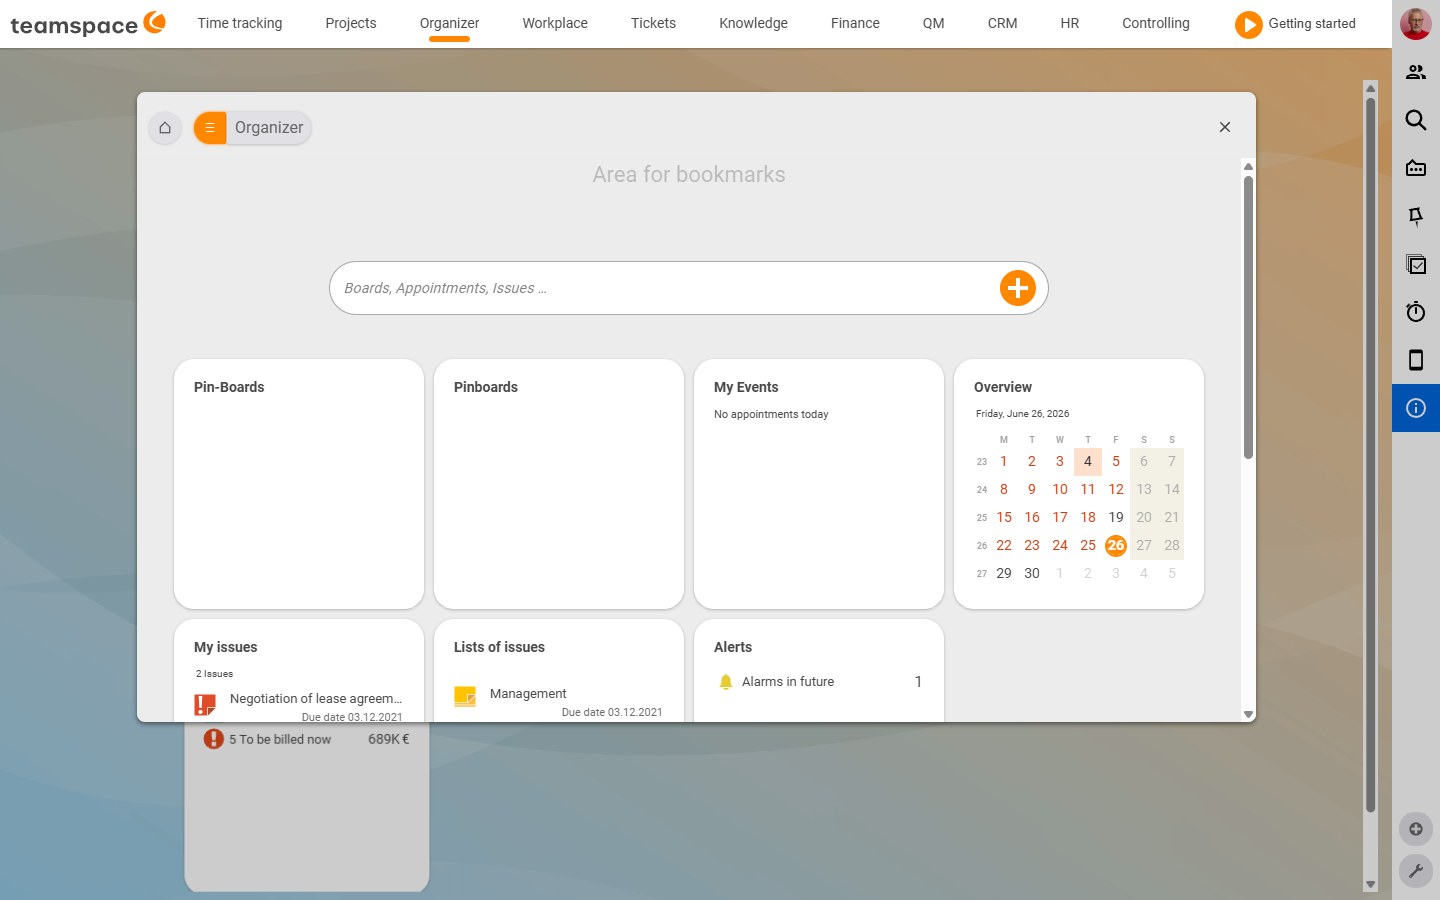Click the orange plus add button
Image resolution: width=1440 pixels, height=900 pixels.
[x=1018, y=288]
